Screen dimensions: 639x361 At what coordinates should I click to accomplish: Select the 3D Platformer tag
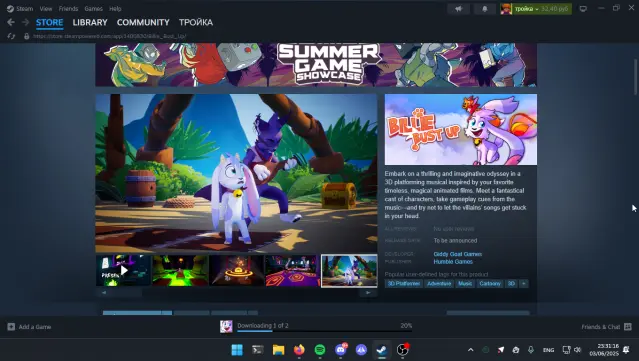pos(403,284)
